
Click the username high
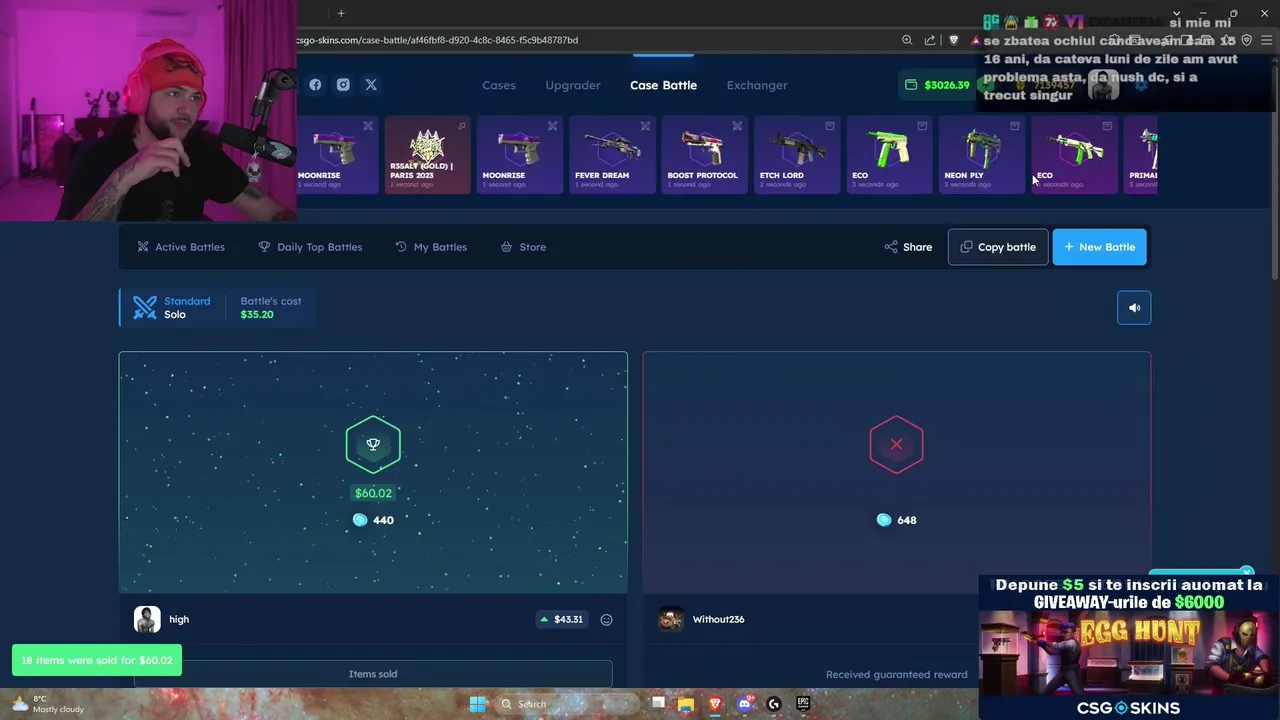coord(179,619)
